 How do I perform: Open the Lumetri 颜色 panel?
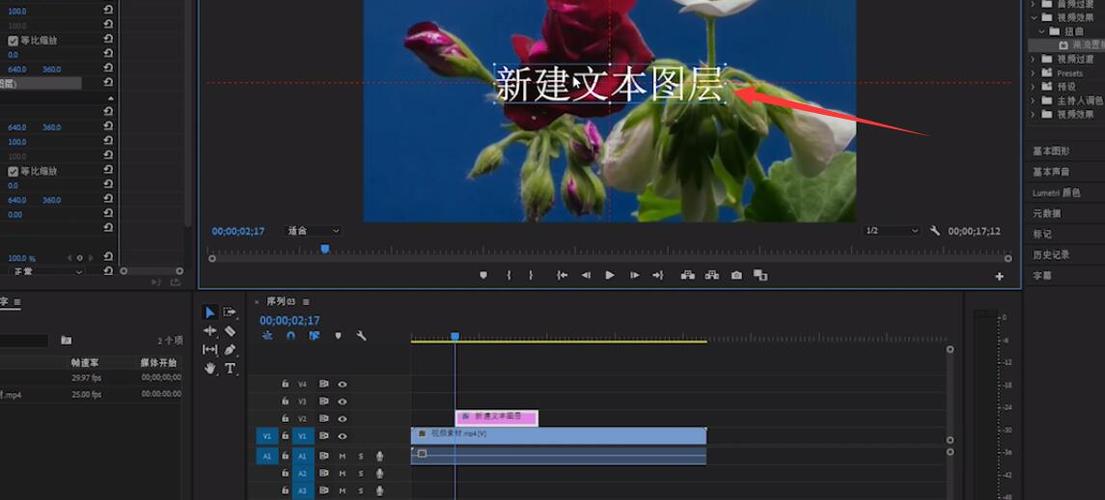coord(1056,192)
